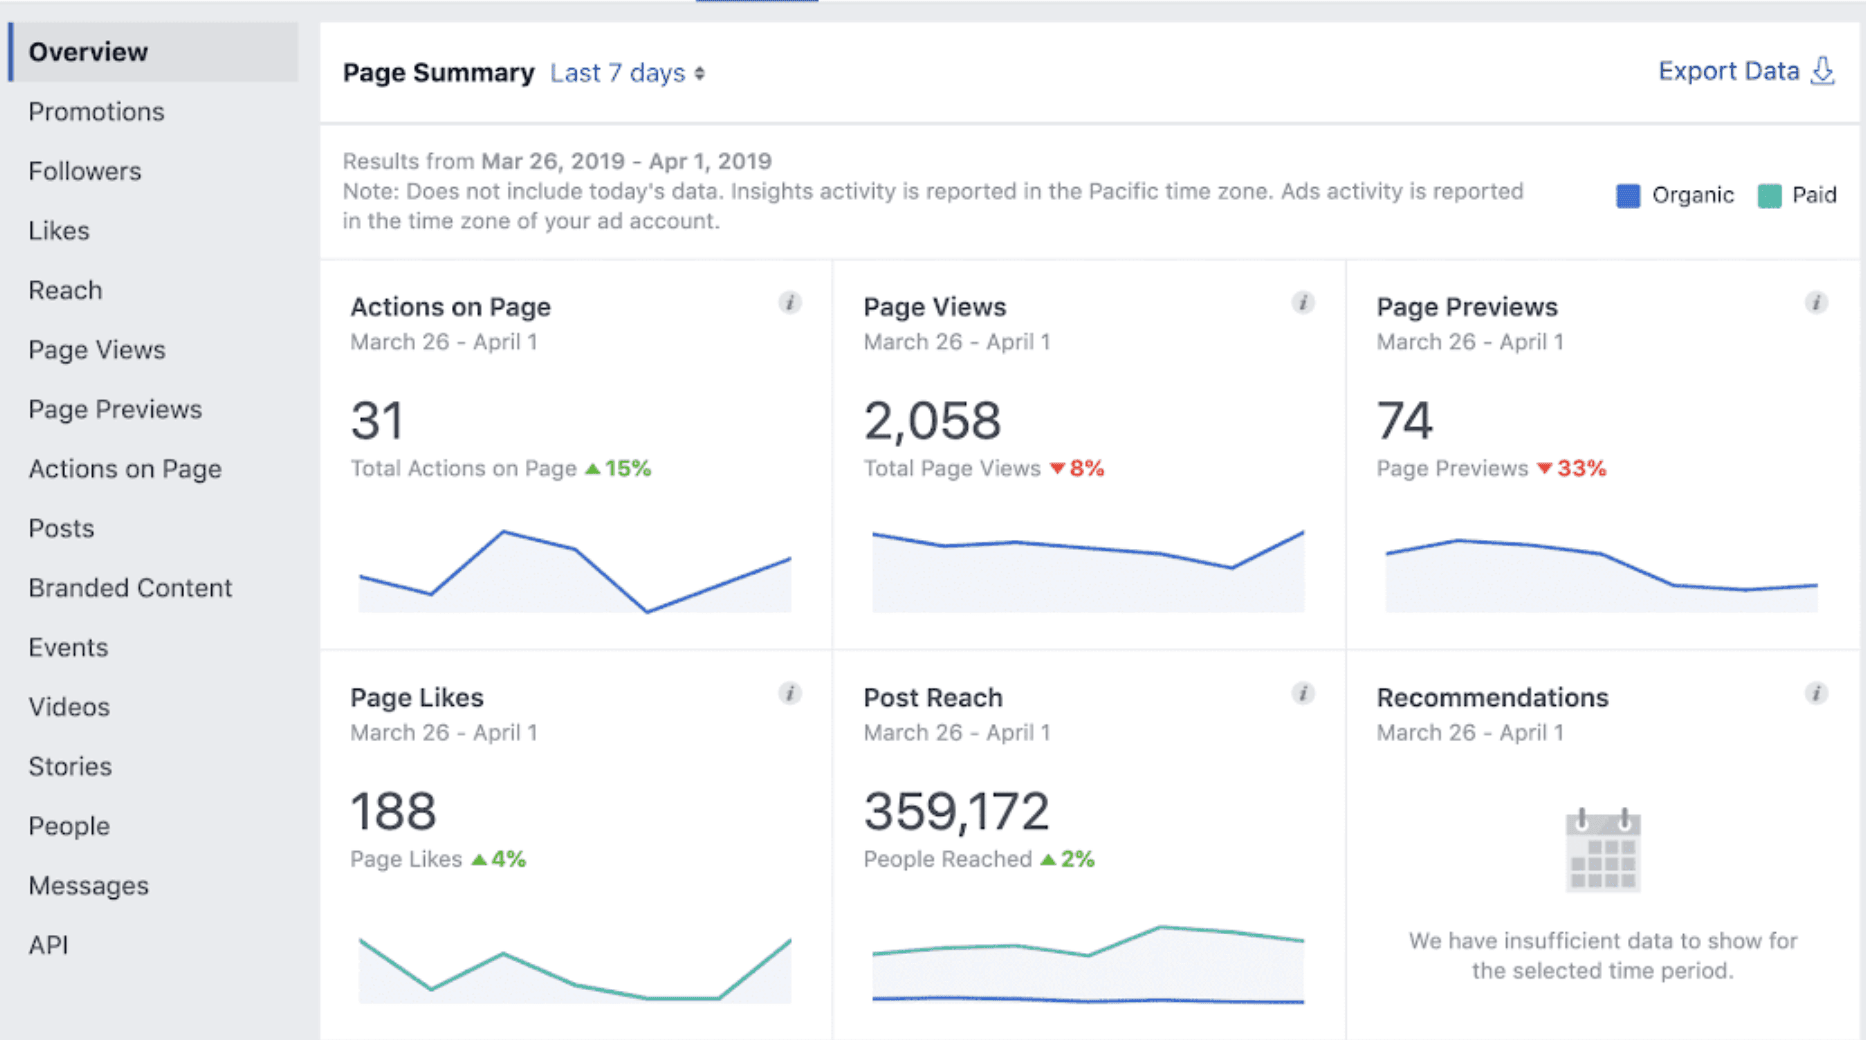Click info icon on Post Reach card
Image resolution: width=1866 pixels, height=1040 pixels.
point(1302,694)
